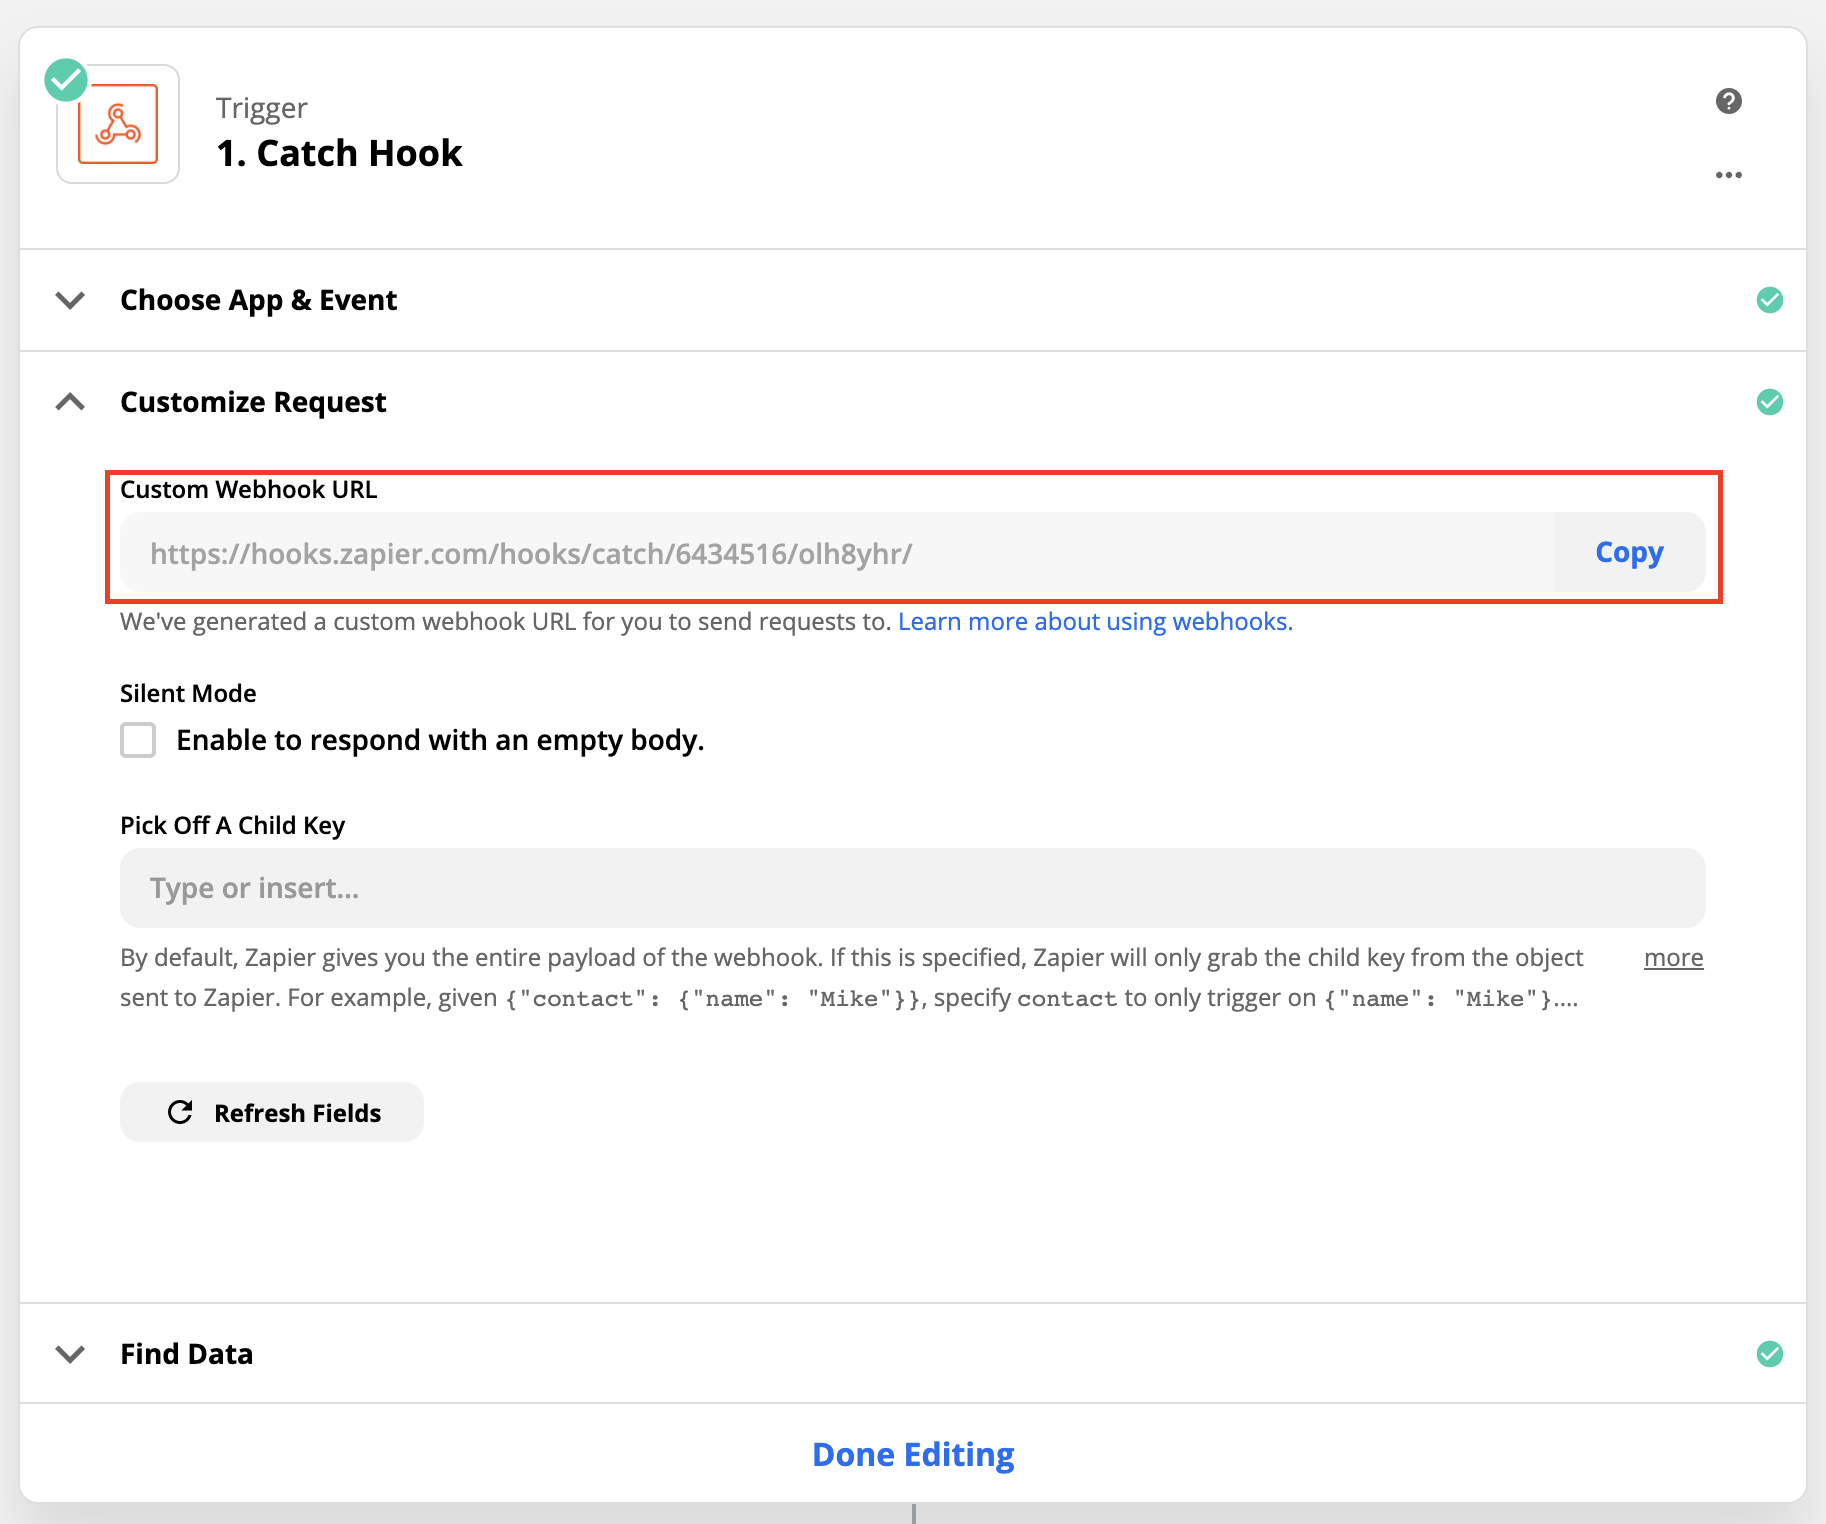The image size is (1826, 1524).
Task: Open the three-dot more options menu
Action: (x=1728, y=175)
